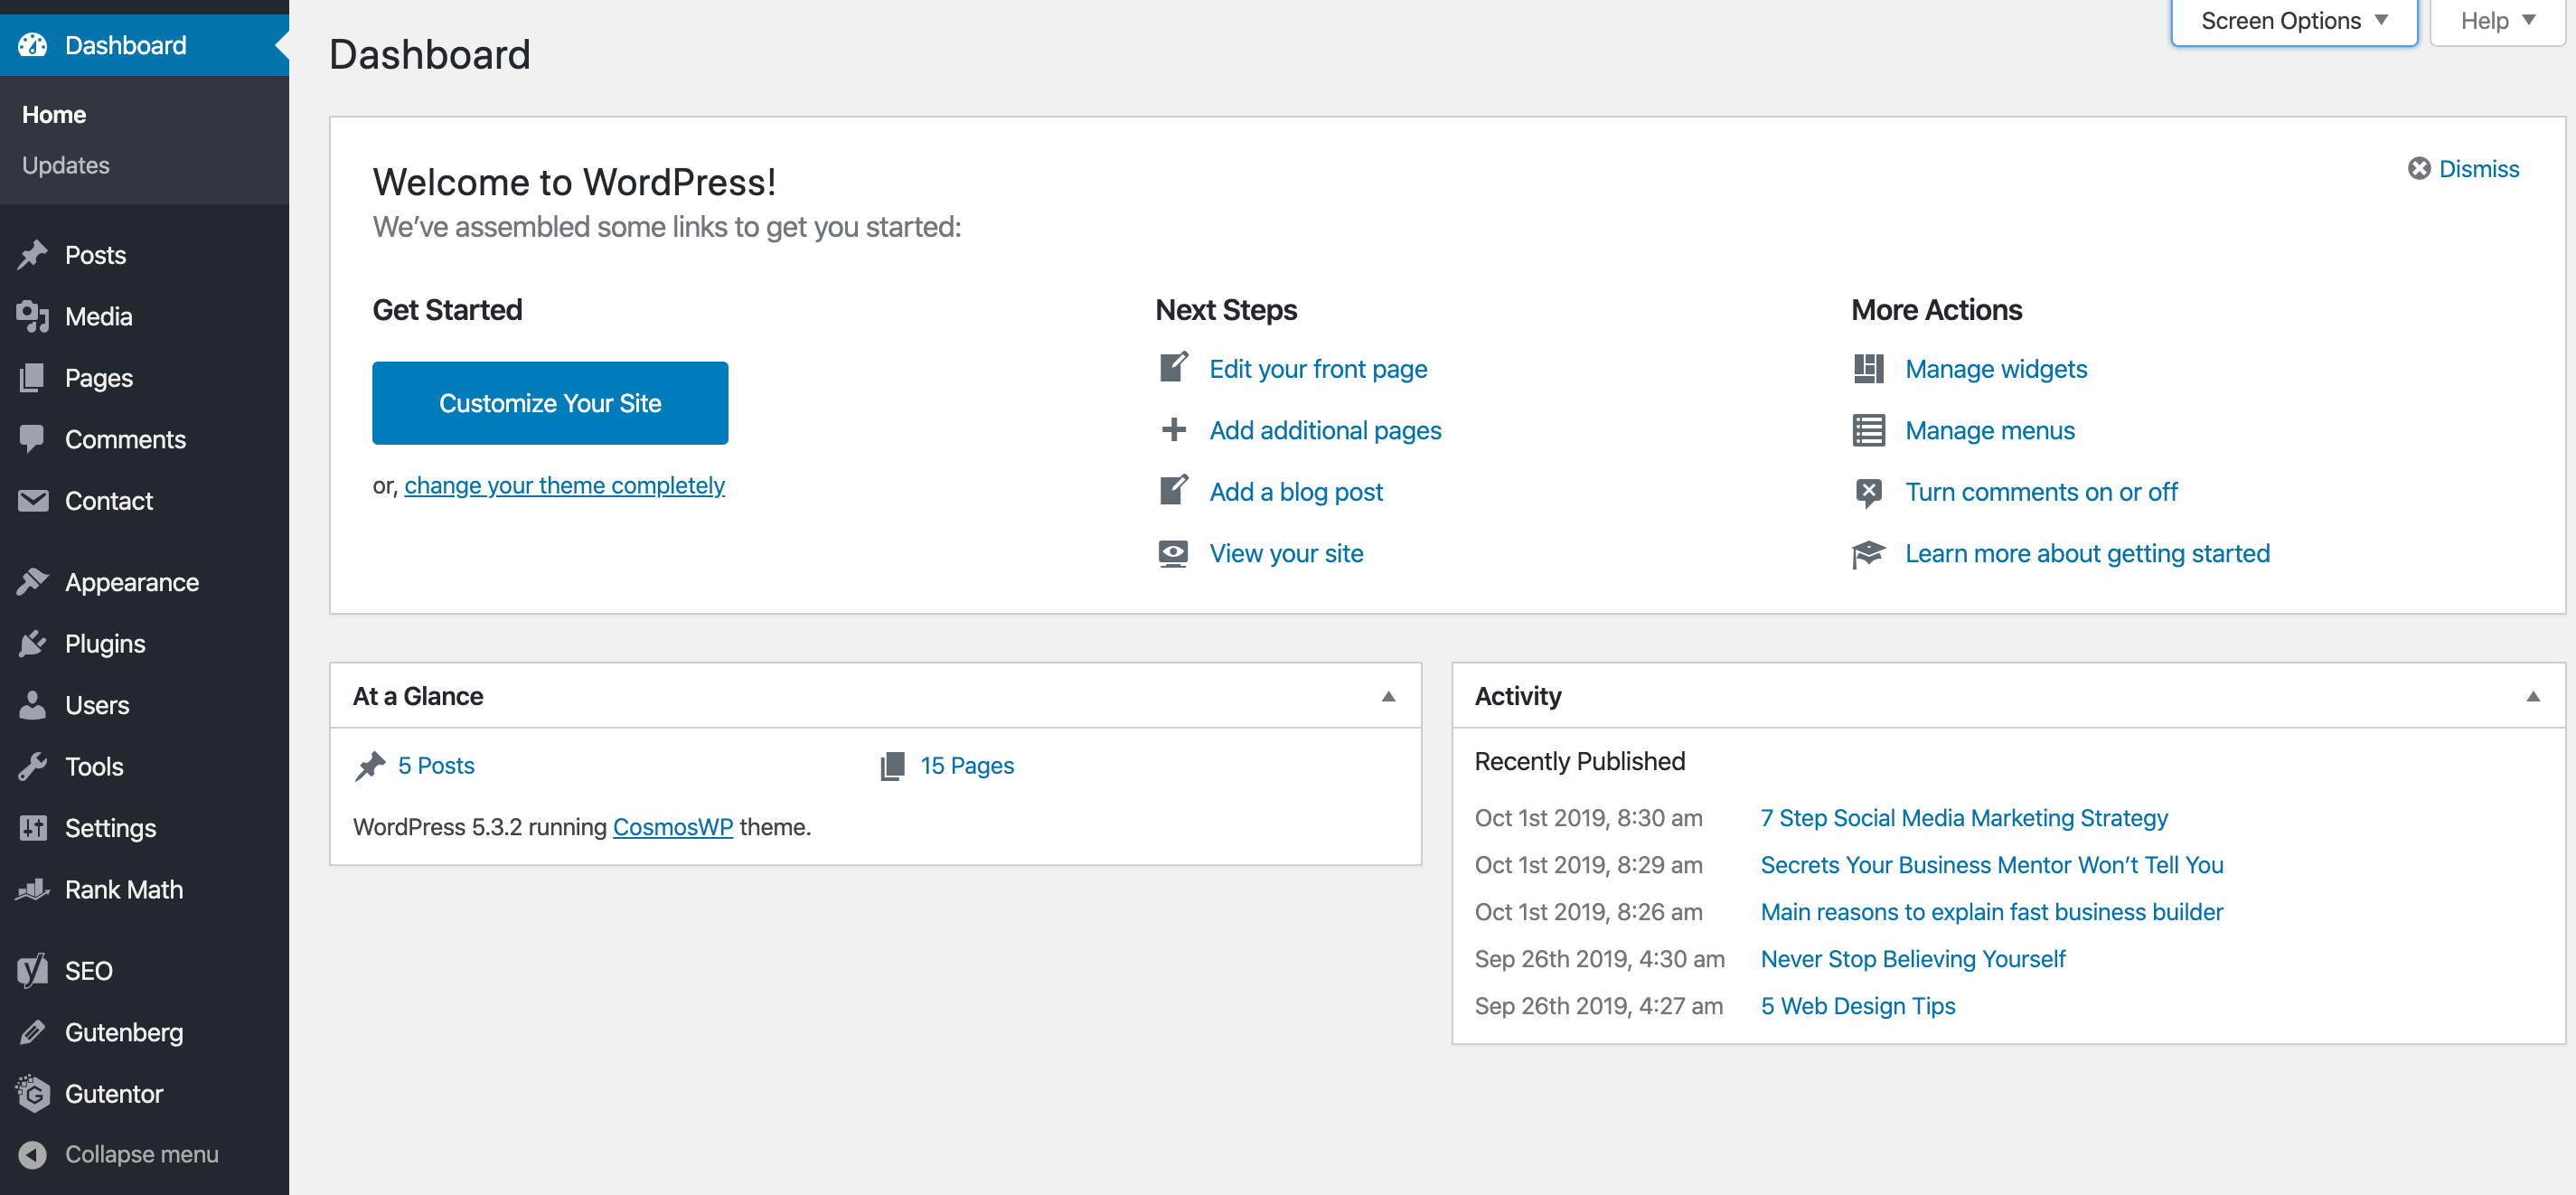This screenshot has width=2576, height=1195.
Task: Click the Dismiss link text
Action: coord(2478,168)
